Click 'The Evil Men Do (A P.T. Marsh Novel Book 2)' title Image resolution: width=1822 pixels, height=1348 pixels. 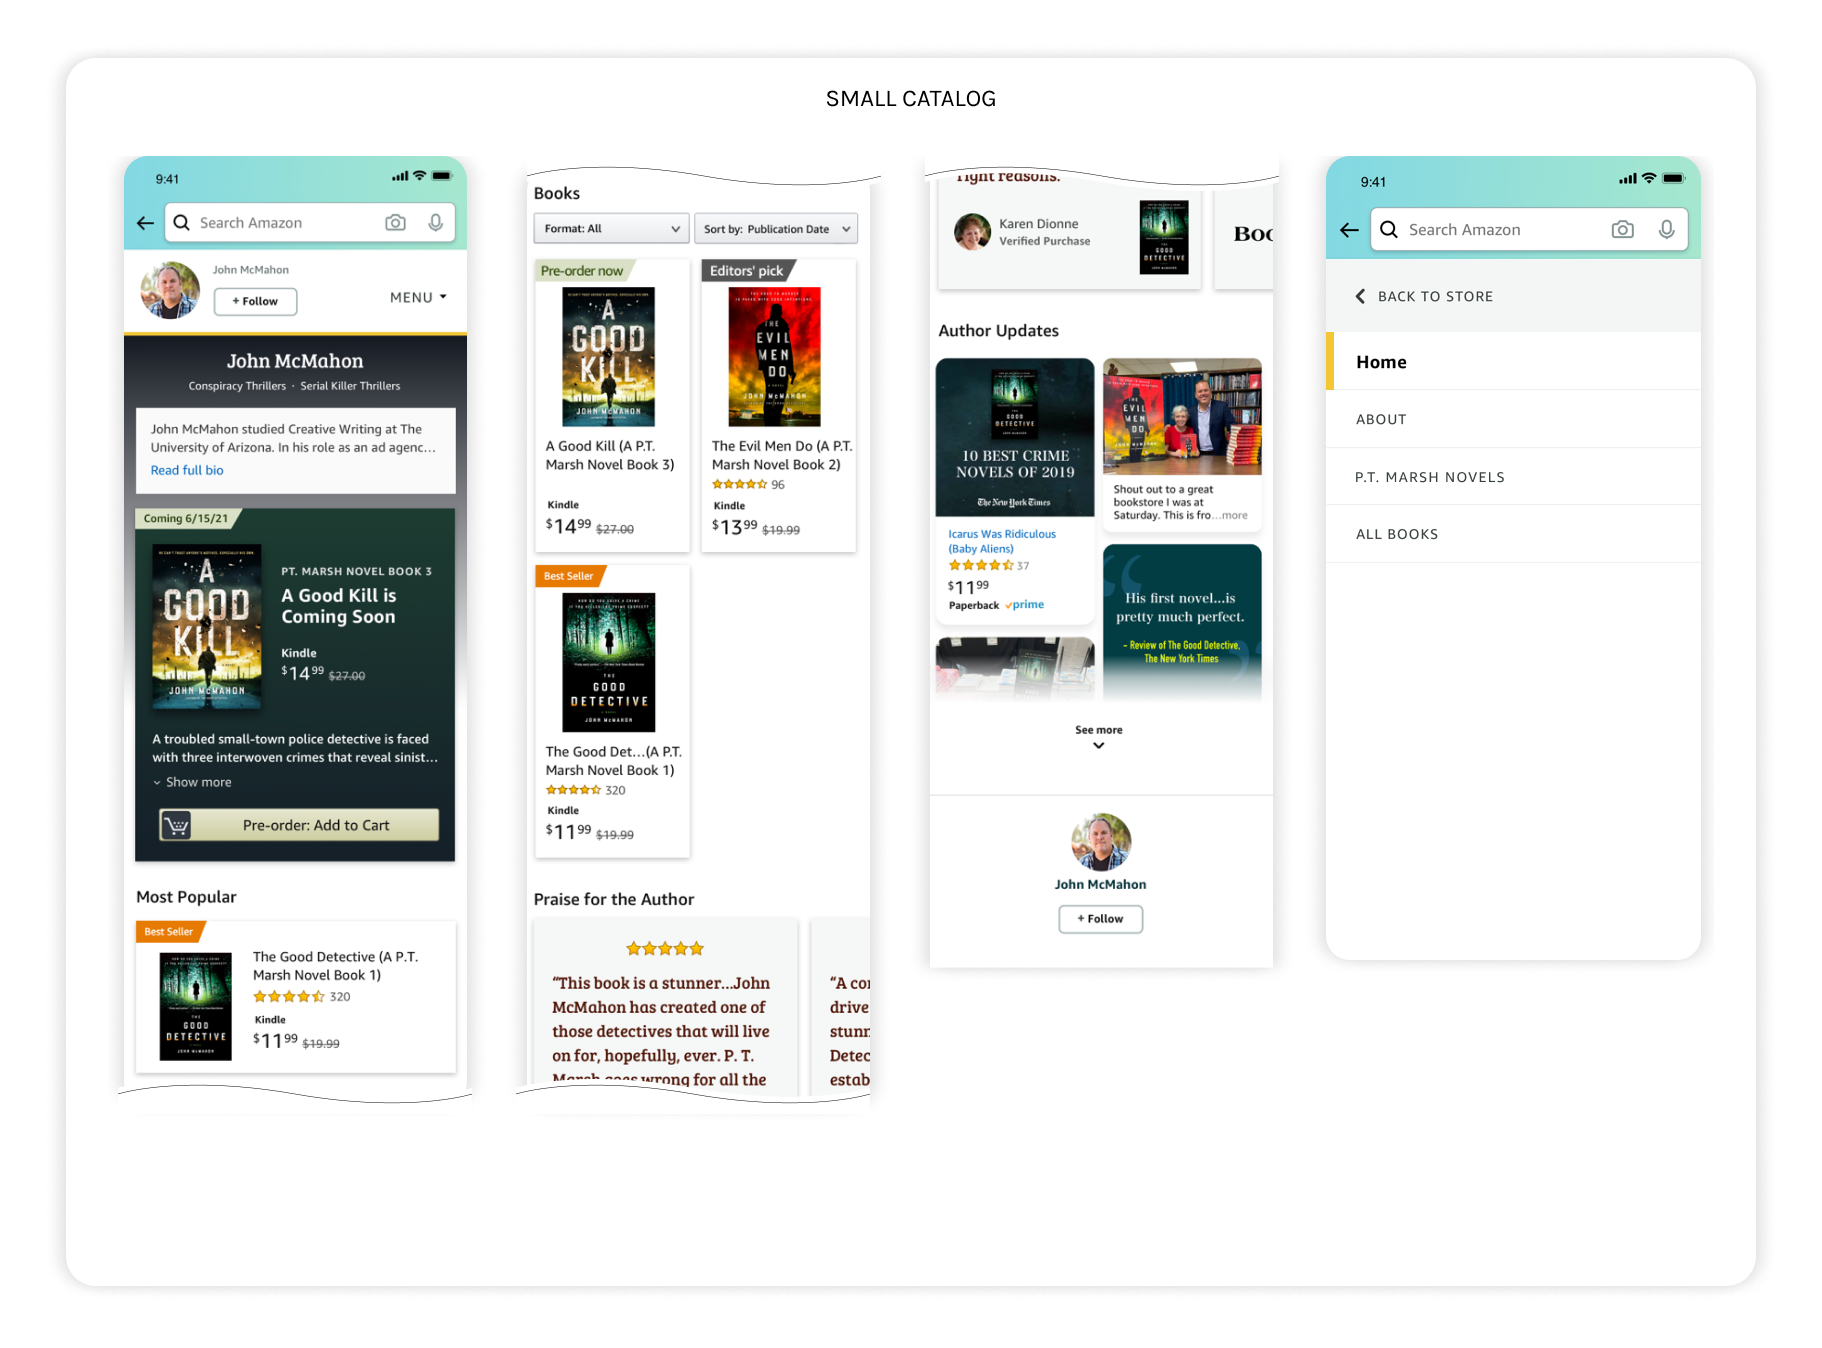pyautogui.click(x=782, y=455)
